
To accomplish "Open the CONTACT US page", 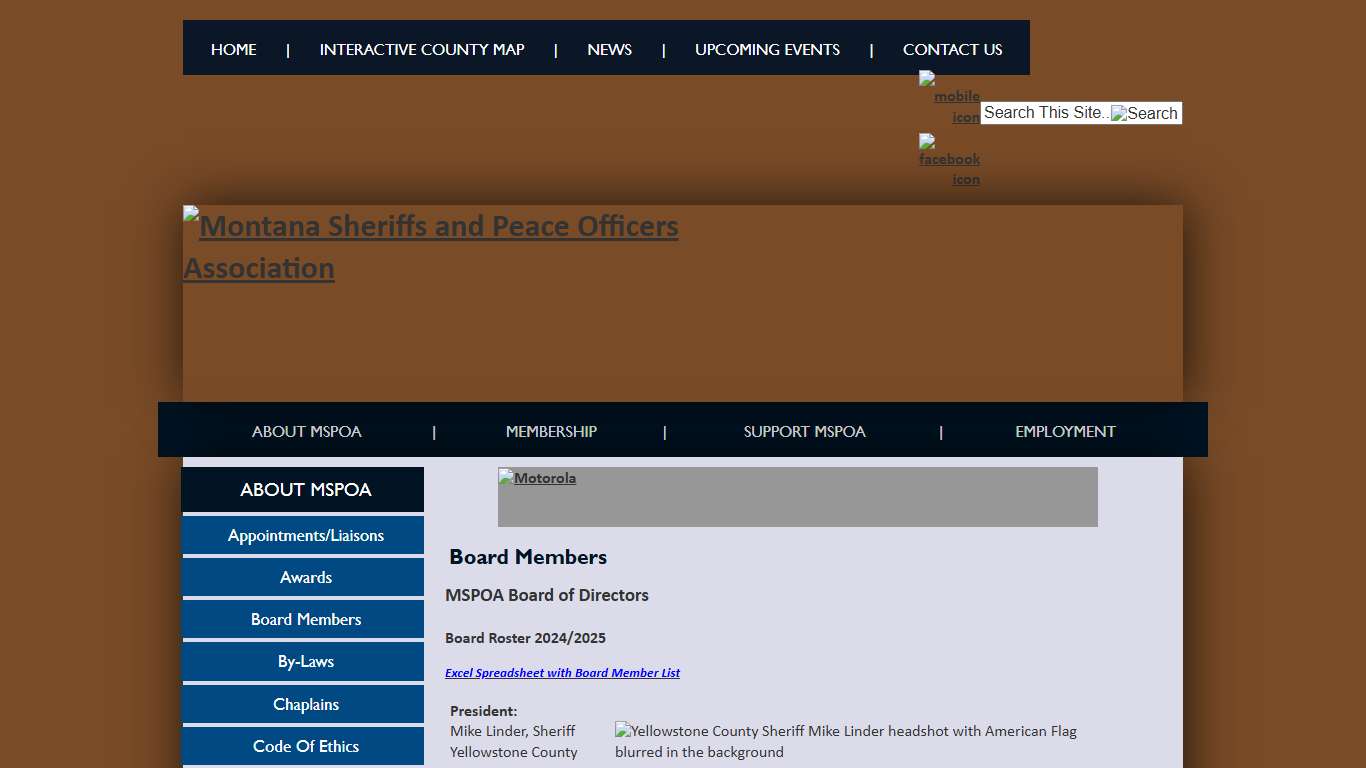I will (952, 49).
